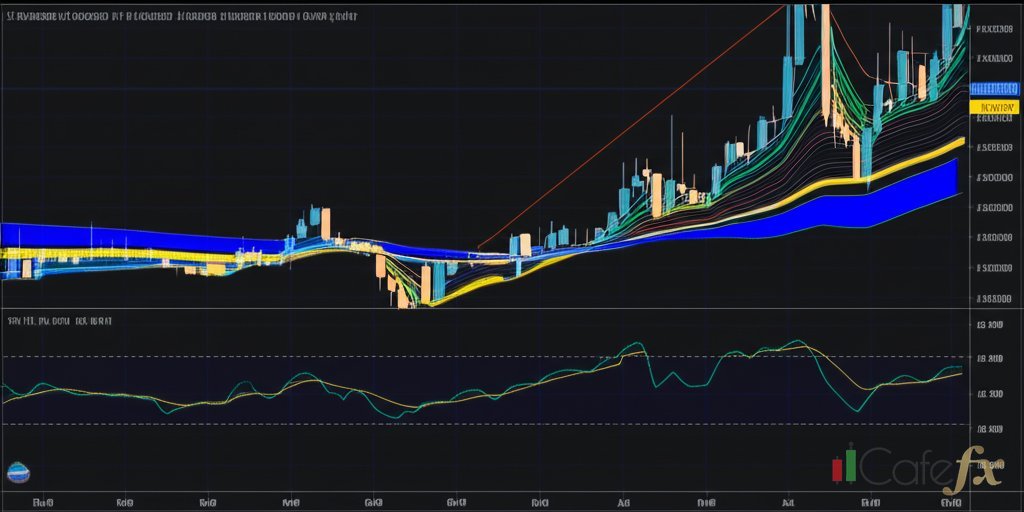Select the yellow highlighted price label on the price axis
Image resolution: width=1024 pixels, height=512 pixels.
pyautogui.click(x=994, y=107)
